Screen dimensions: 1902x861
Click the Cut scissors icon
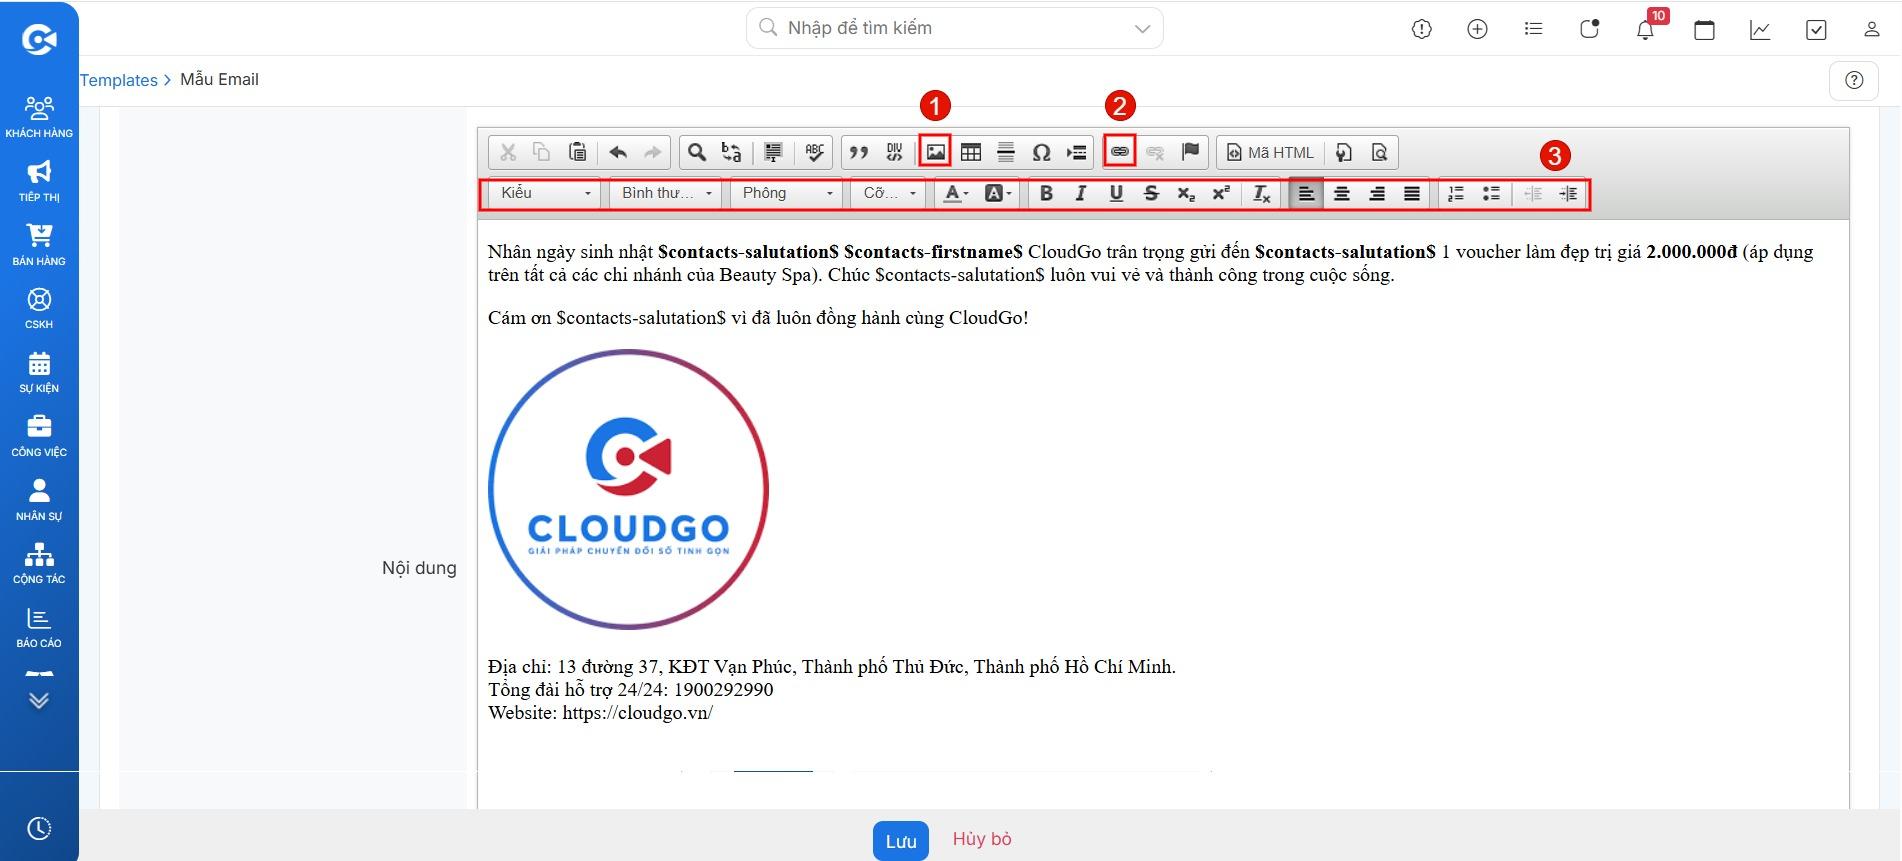pos(508,152)
